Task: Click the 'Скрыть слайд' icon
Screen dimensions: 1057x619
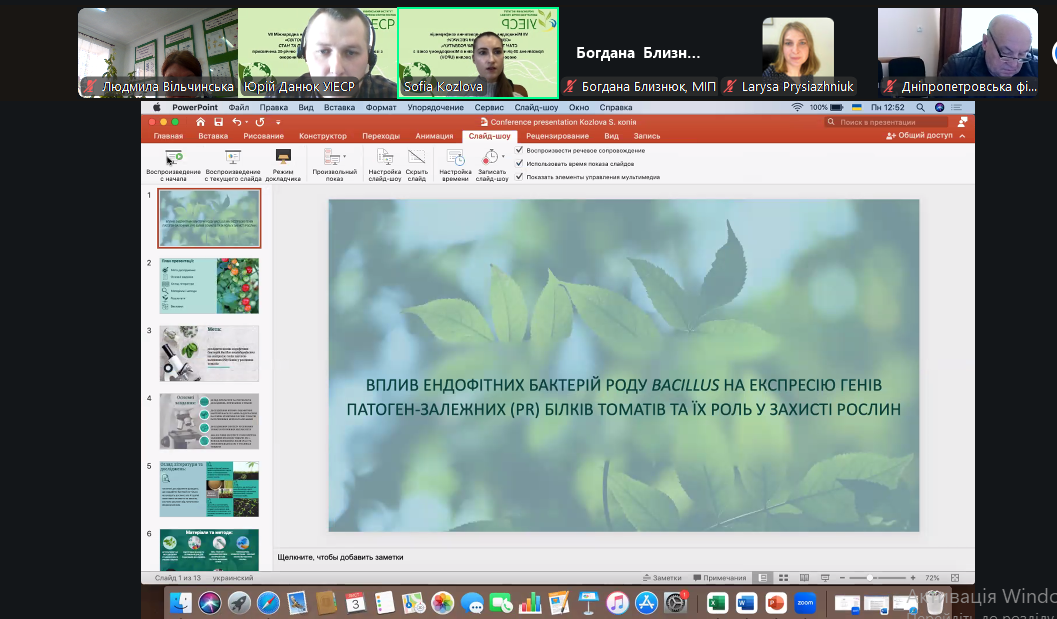Action: (x=417, y=157)
